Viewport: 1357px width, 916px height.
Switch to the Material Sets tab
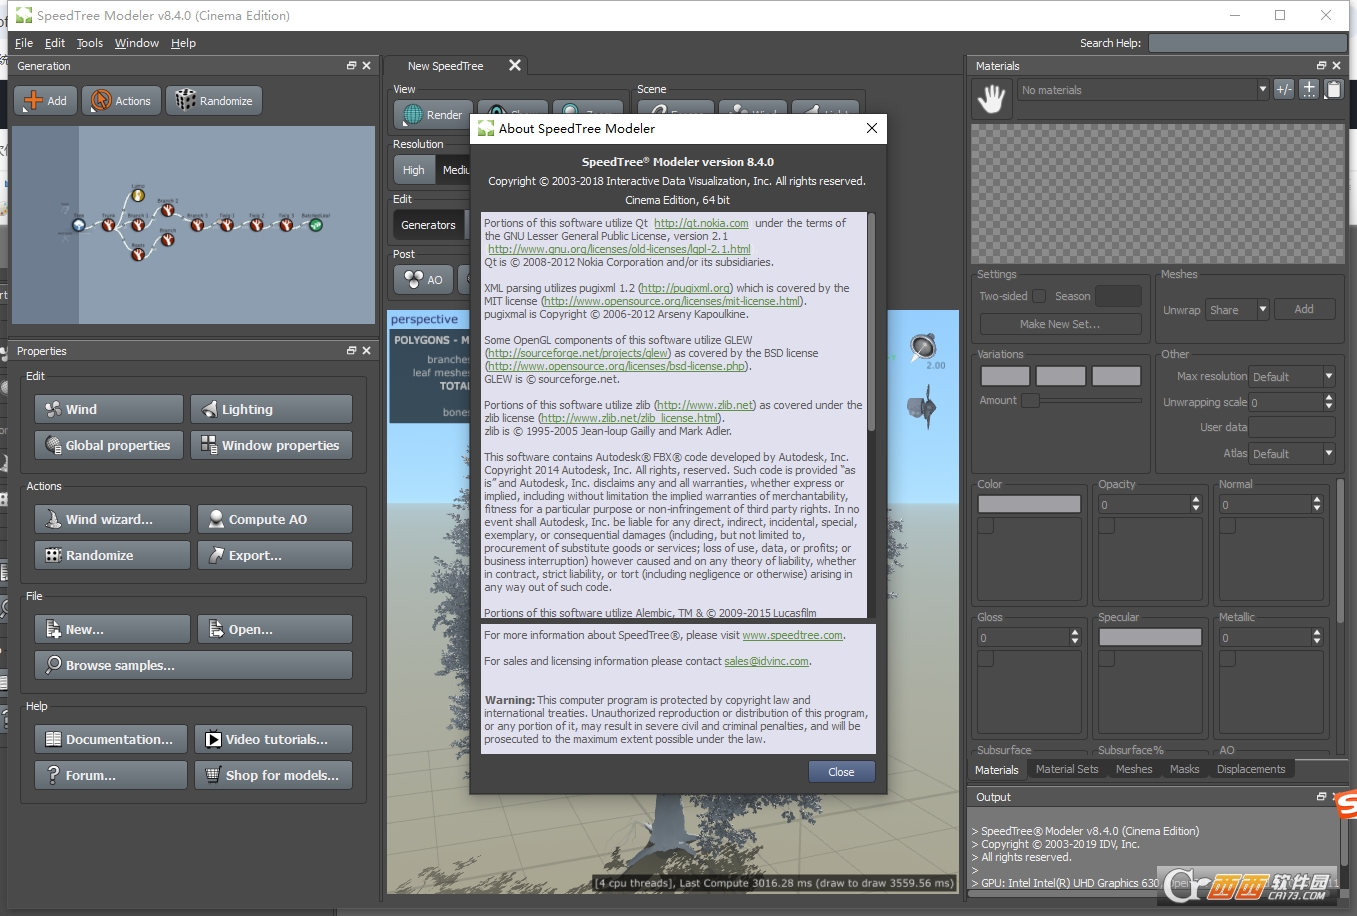[1067, 769]
